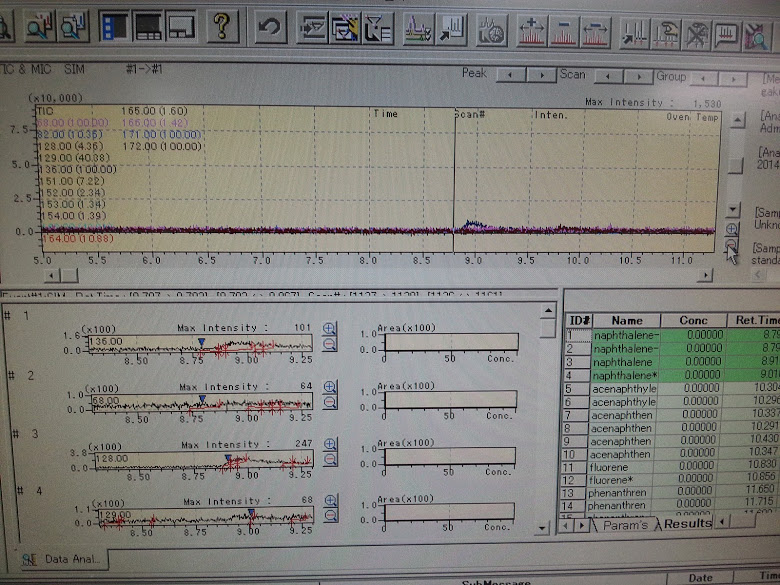Go to previous Peak
This screenshot has width=780, height=585.
tap(511, 75)
